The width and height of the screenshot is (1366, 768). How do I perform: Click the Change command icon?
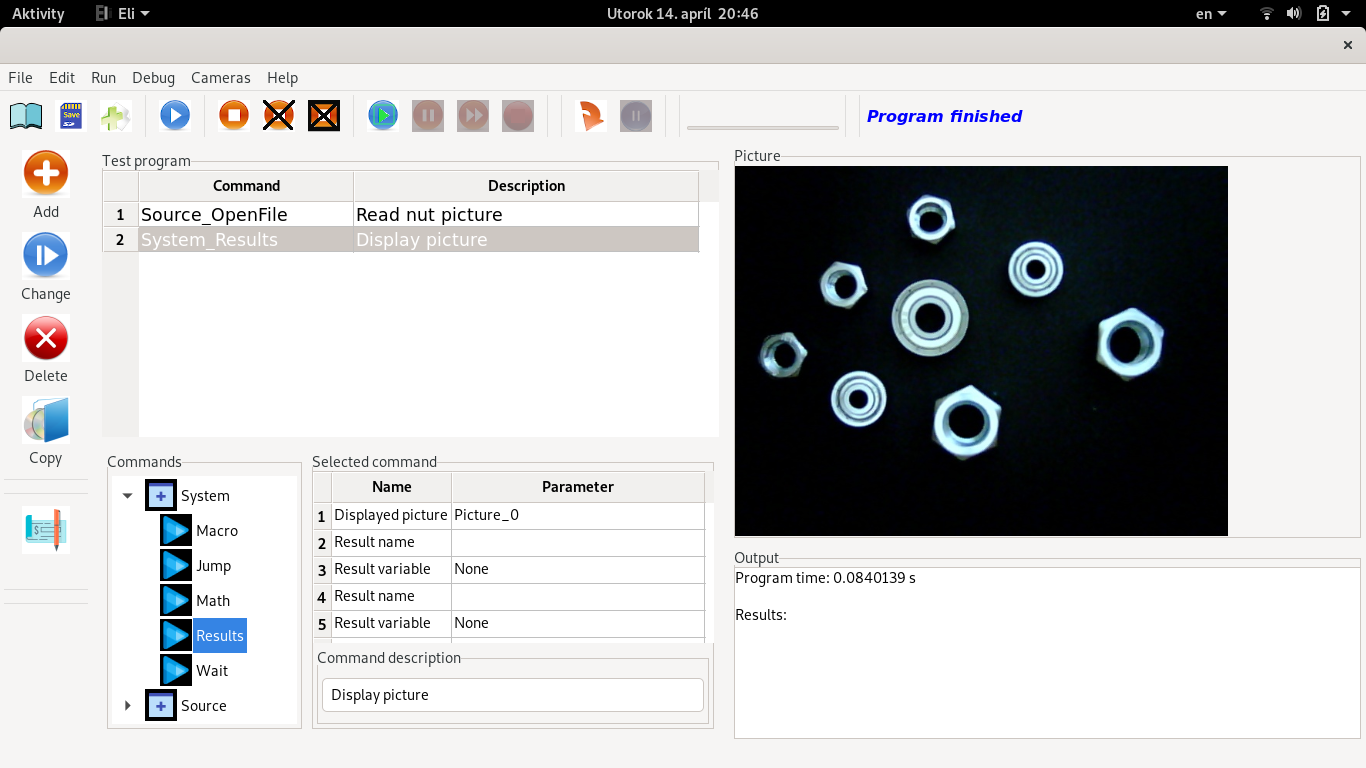tap(46, 256)
